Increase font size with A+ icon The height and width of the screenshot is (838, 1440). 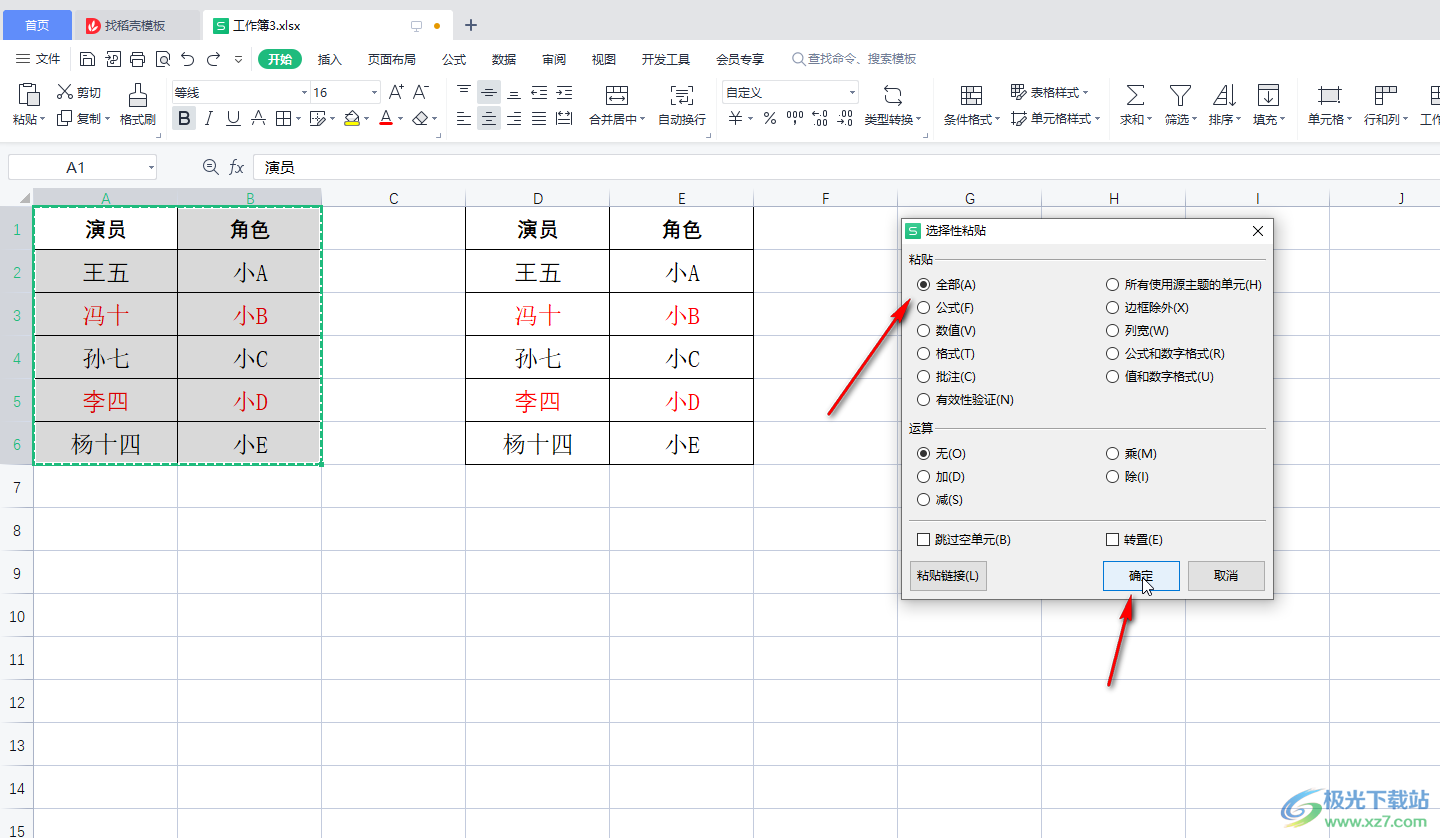point(396,92)
